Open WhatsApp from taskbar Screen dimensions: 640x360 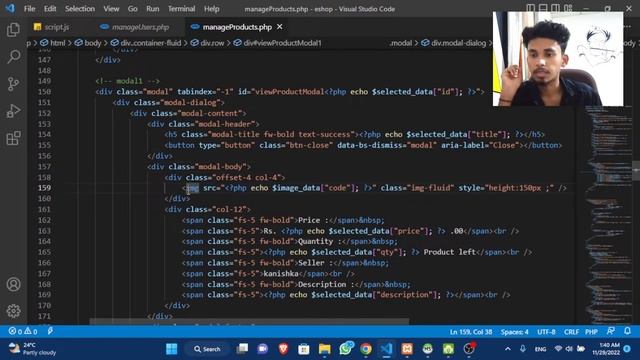(x=346, y=349)
